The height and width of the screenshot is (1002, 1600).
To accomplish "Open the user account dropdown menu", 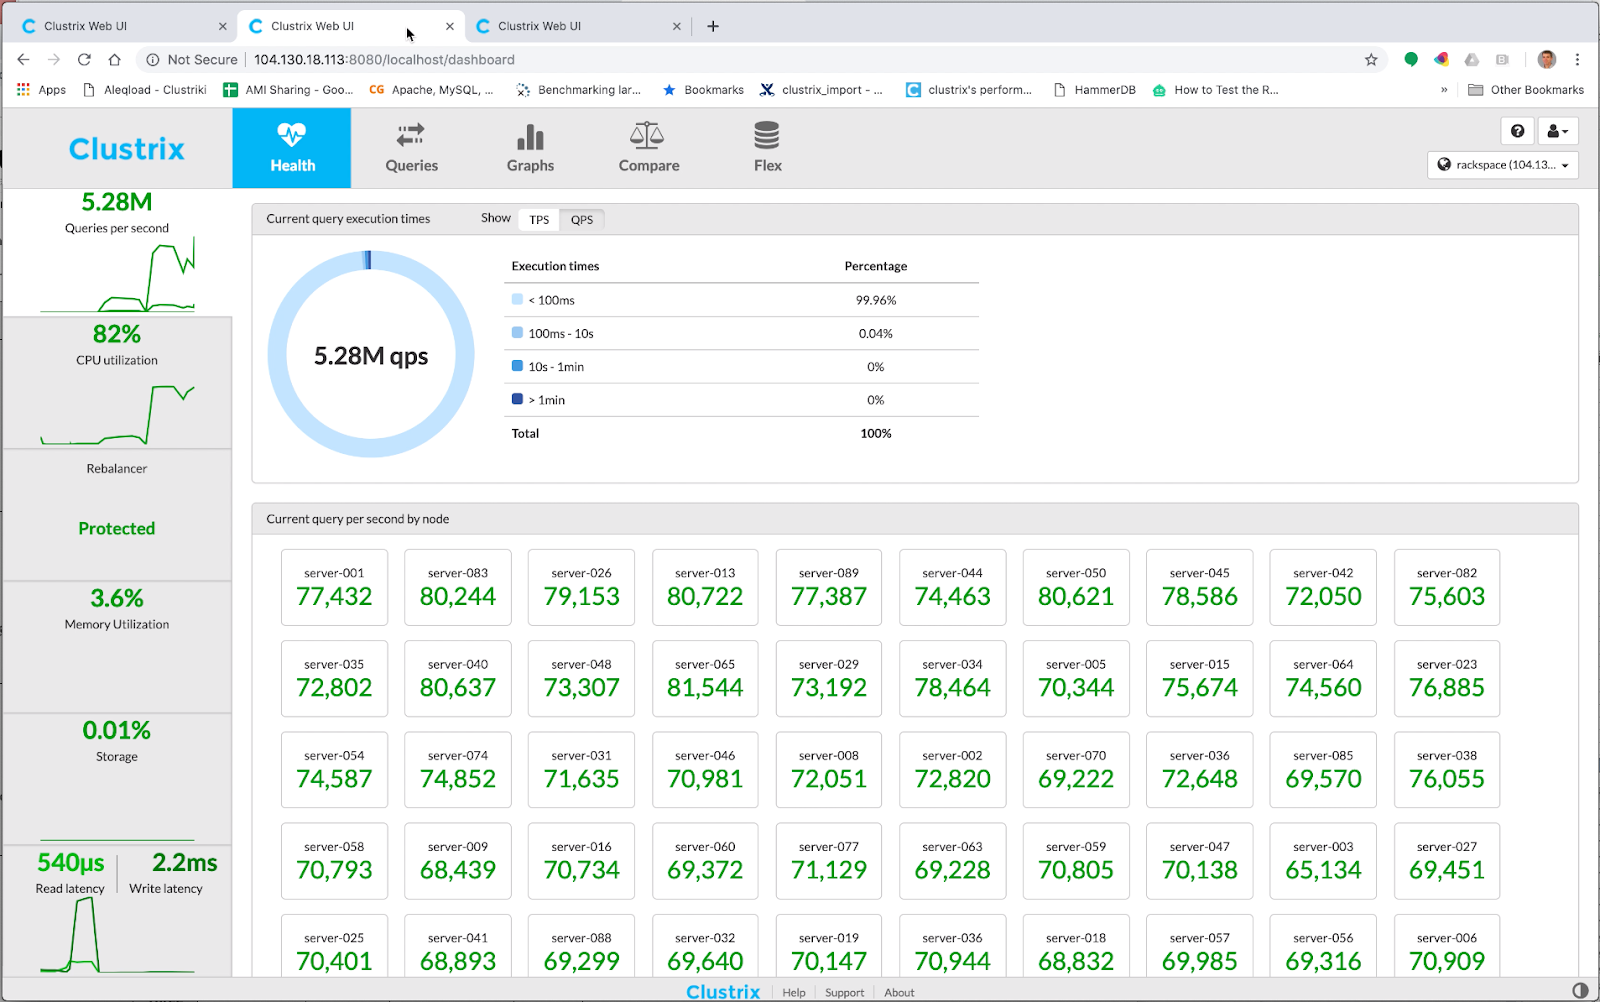I will [1557, 131].
